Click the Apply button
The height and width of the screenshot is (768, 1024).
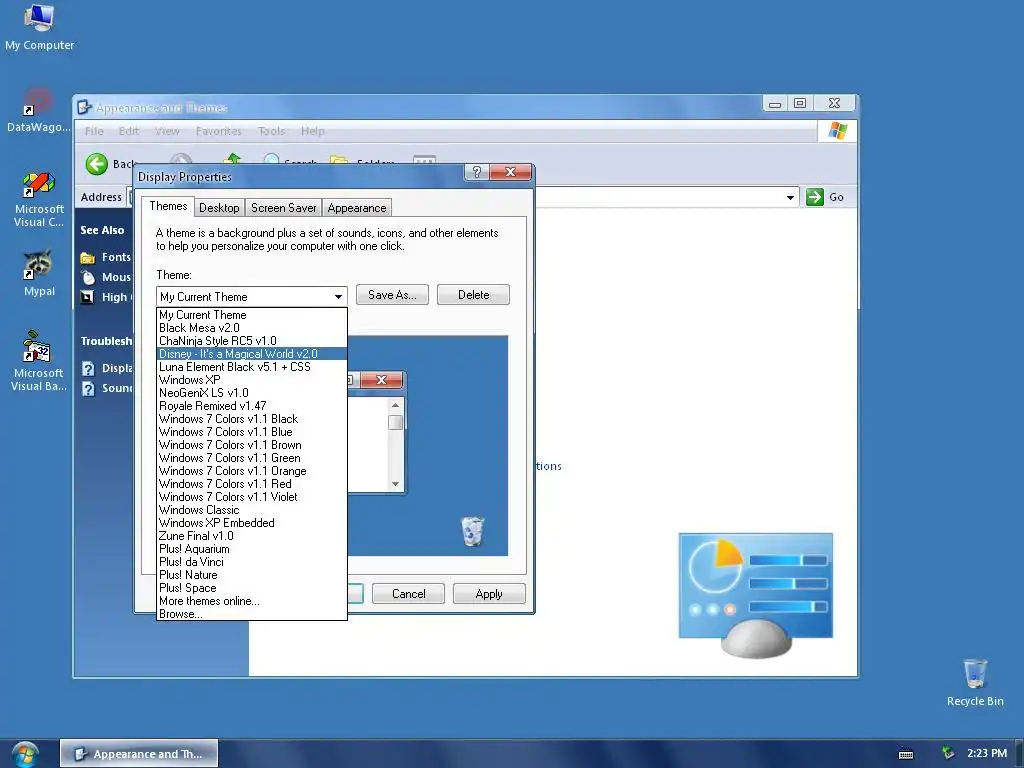[x=489, y=594]
